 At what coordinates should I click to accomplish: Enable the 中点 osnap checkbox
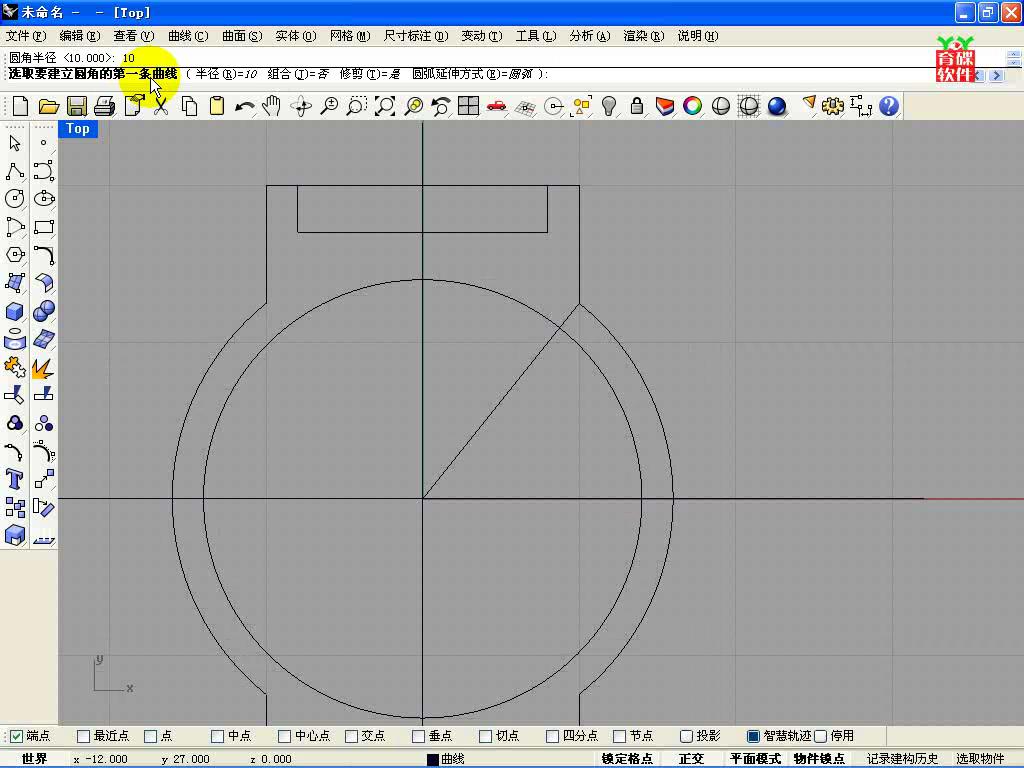pos(217,736)
